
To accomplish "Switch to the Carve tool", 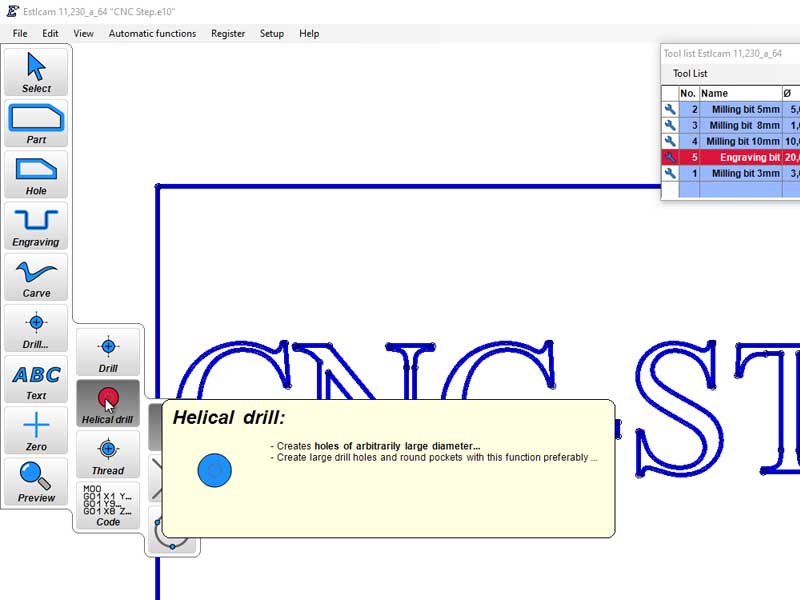I will pyautogui.click(x=36, y=277).
